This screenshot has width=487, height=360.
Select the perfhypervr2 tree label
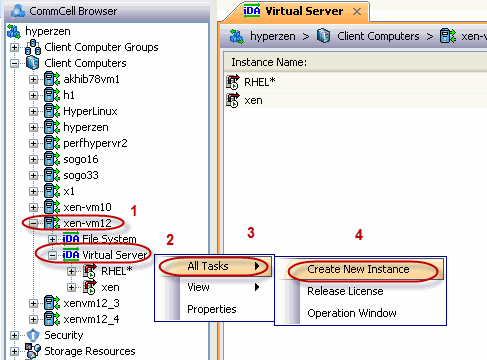pyautogui.click(x=95, y=143)
